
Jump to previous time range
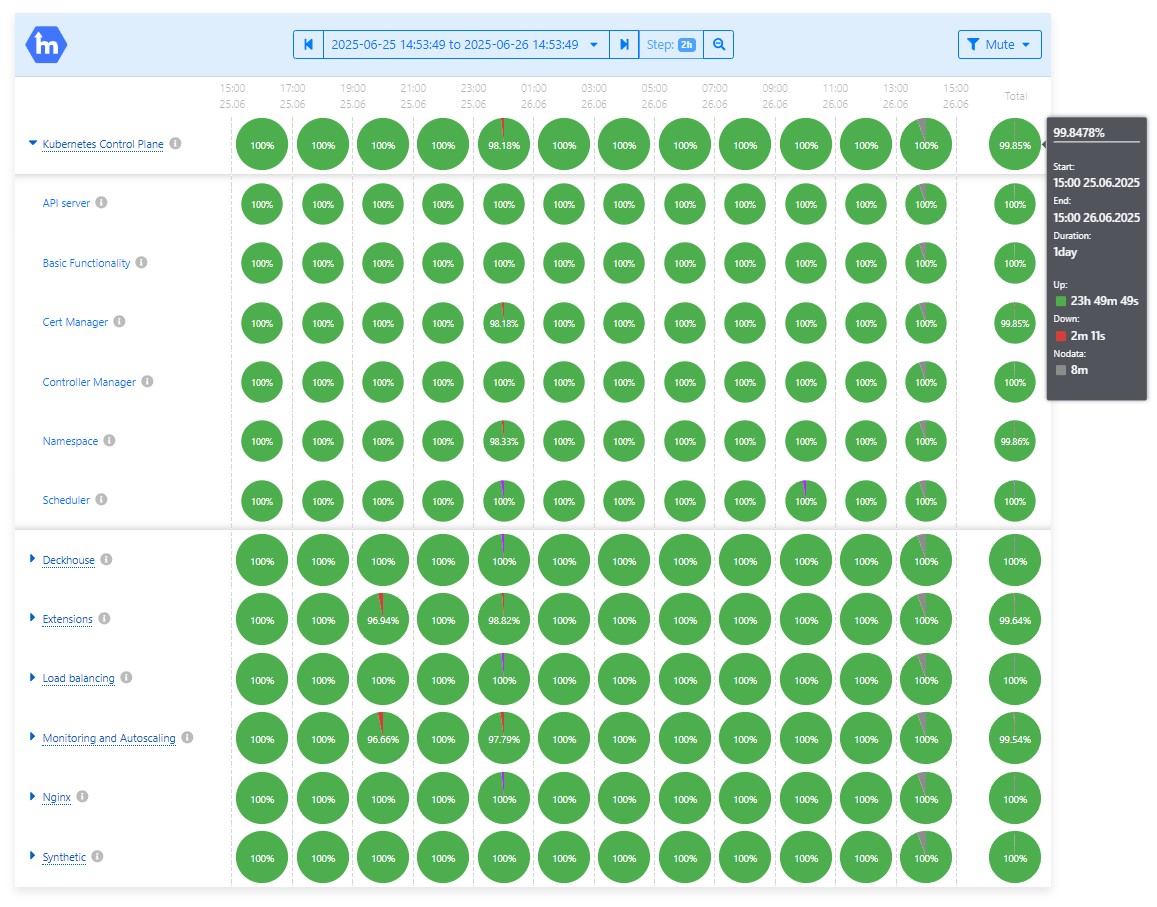(x=308, y=44)
